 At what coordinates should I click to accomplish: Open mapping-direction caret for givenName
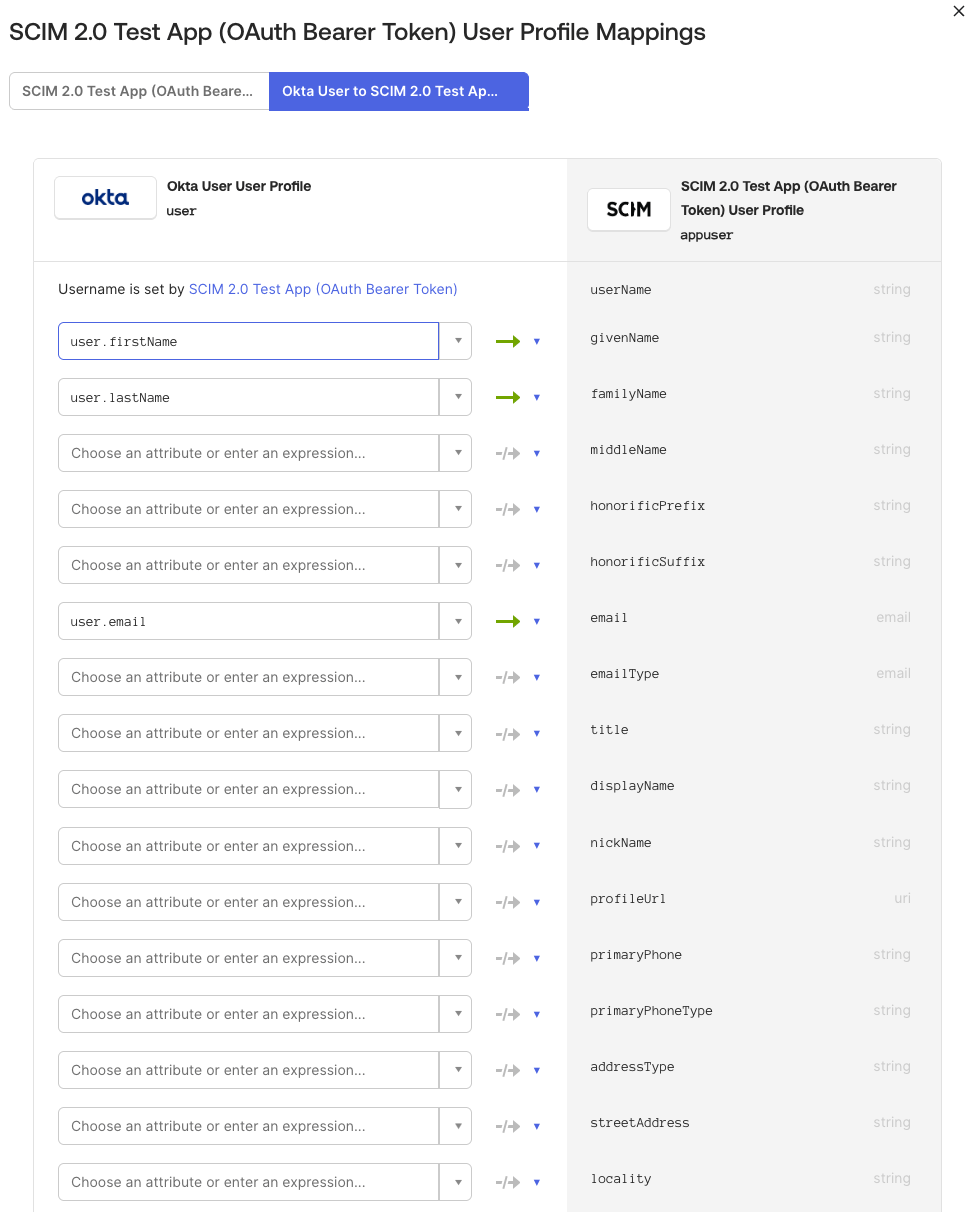537,342
